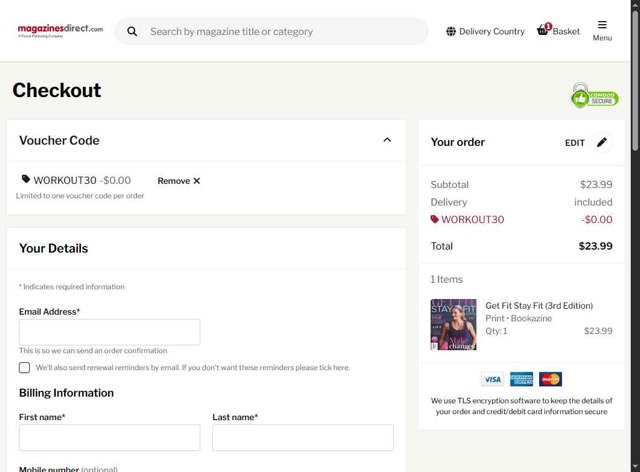Click the Email Address field
The height and width of the screenshot is (472, 640).
click(109, 332)
